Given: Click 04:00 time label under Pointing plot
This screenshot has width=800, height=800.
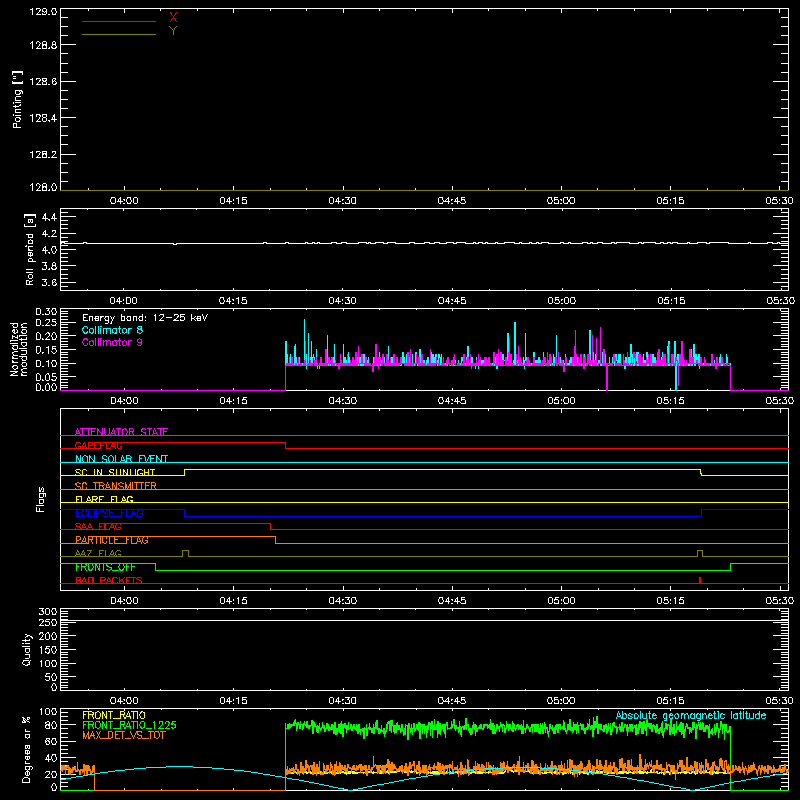Looking at the screenshot, I should pyautogui.click(x=124, y=201).
